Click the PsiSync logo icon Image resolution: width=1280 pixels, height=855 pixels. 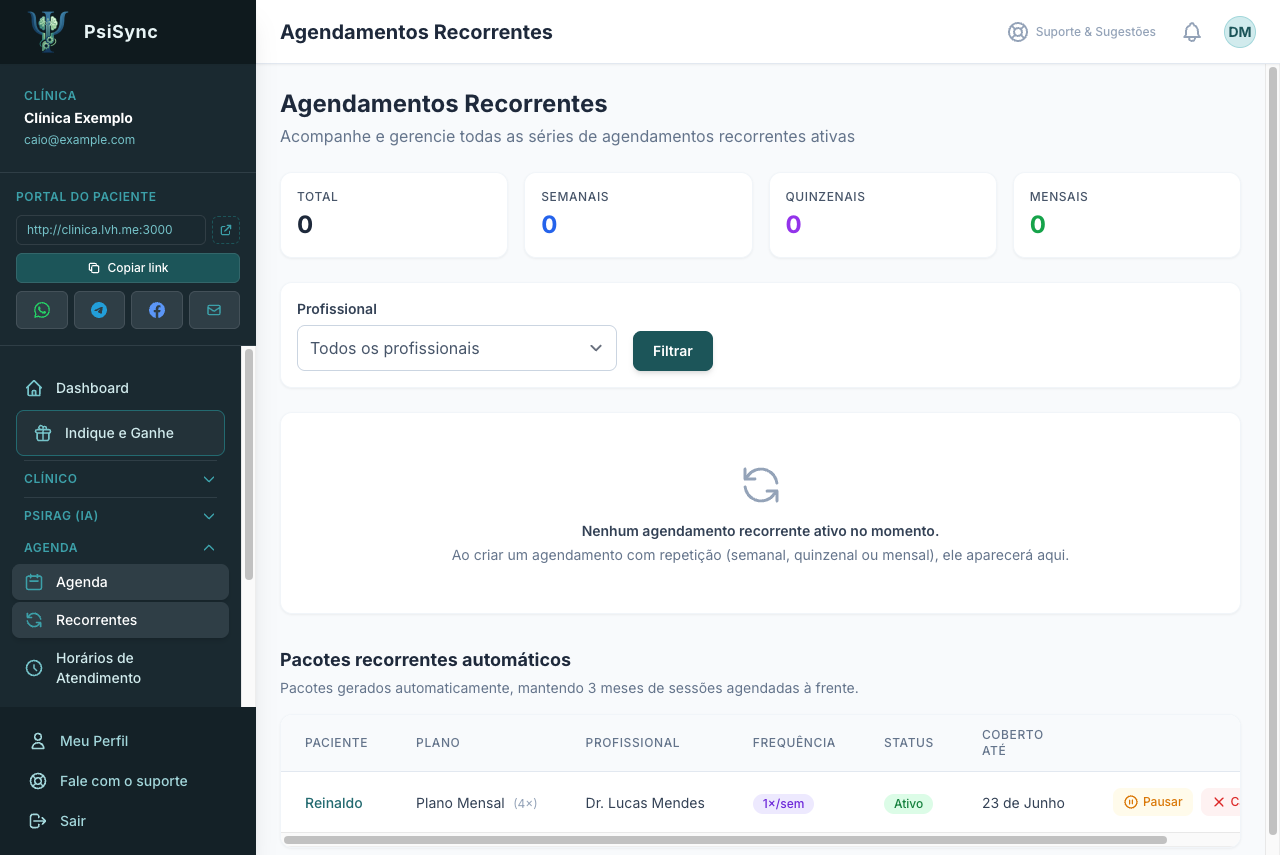[x=48, y=31]
